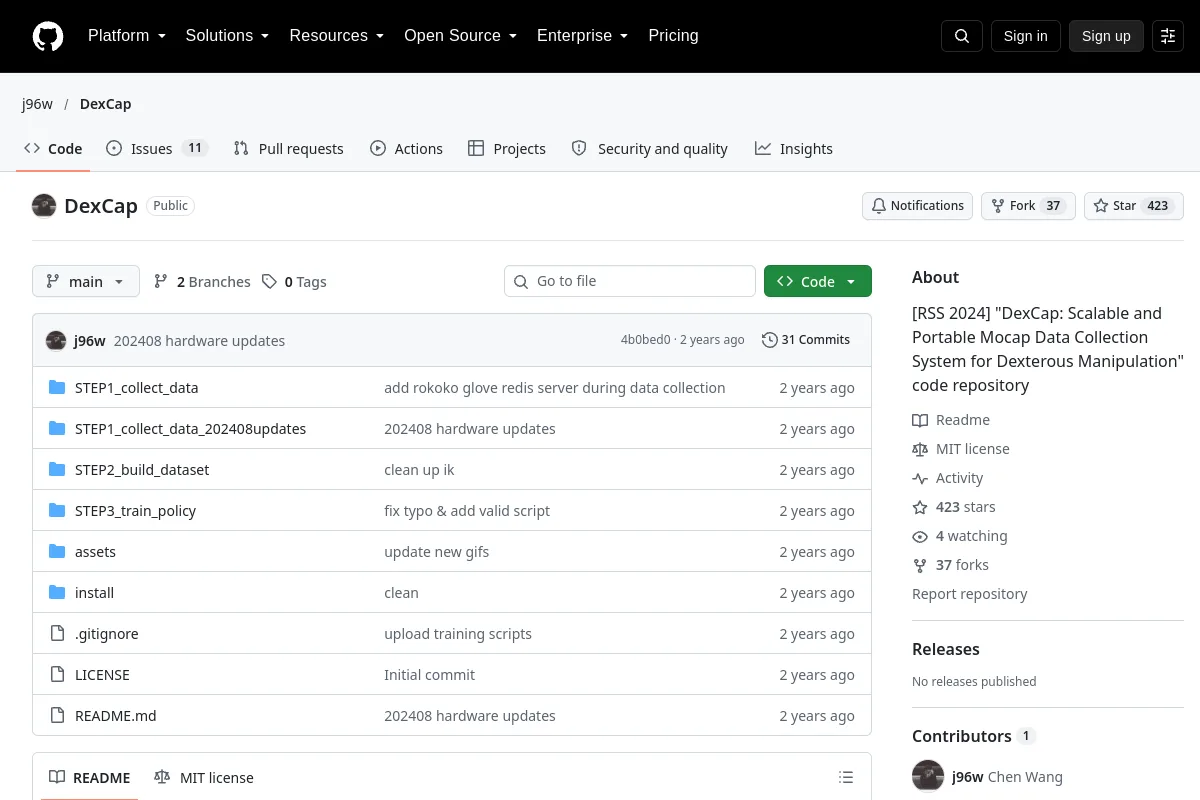Expand the Enterprise menu
The width and height of the screenshot is (1200, 800).
(x=582, y=36)
